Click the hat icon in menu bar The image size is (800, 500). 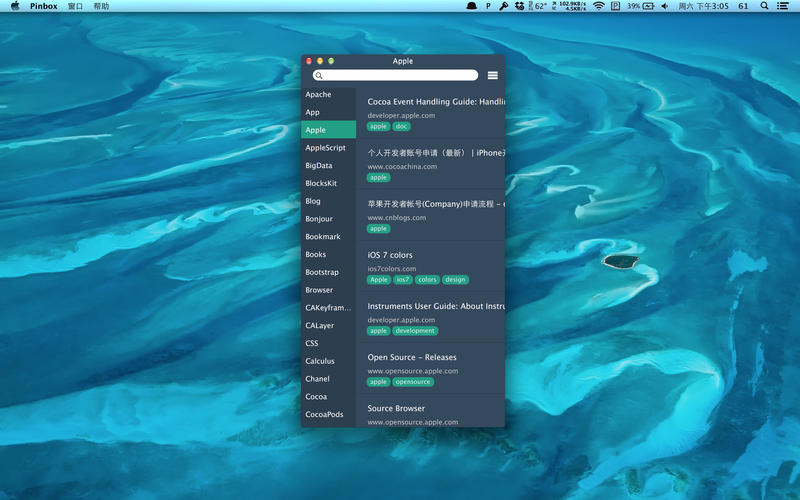pos(471,6)
